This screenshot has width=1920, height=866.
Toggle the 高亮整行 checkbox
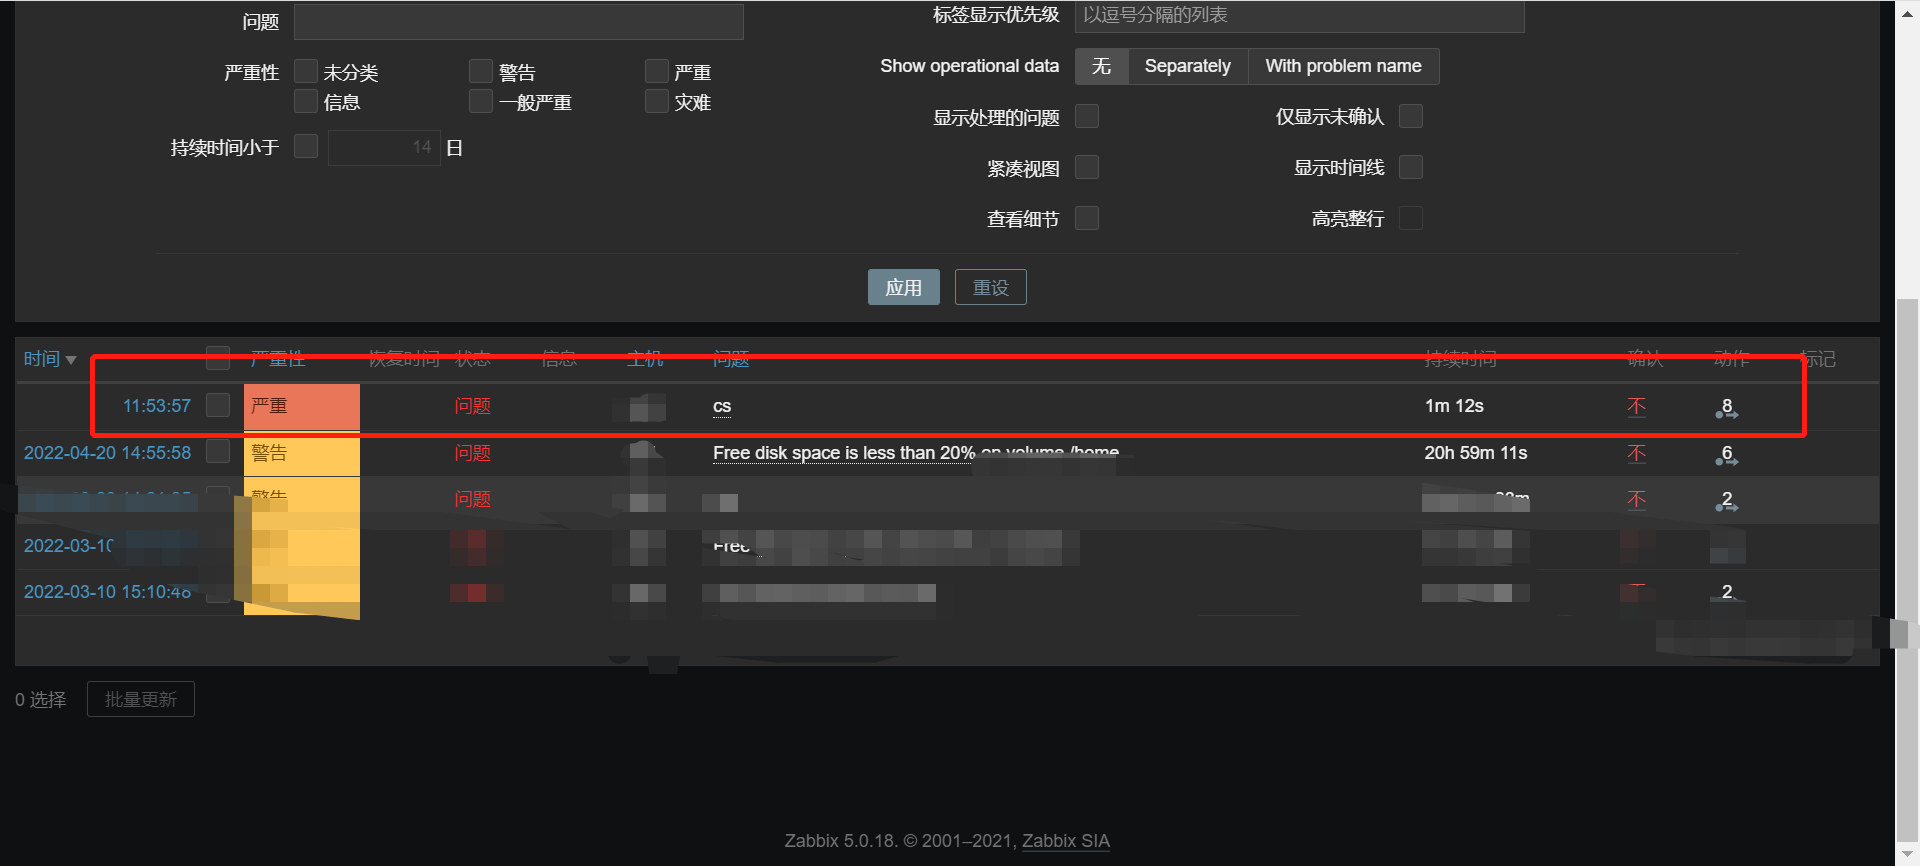tap(1411, 218)
